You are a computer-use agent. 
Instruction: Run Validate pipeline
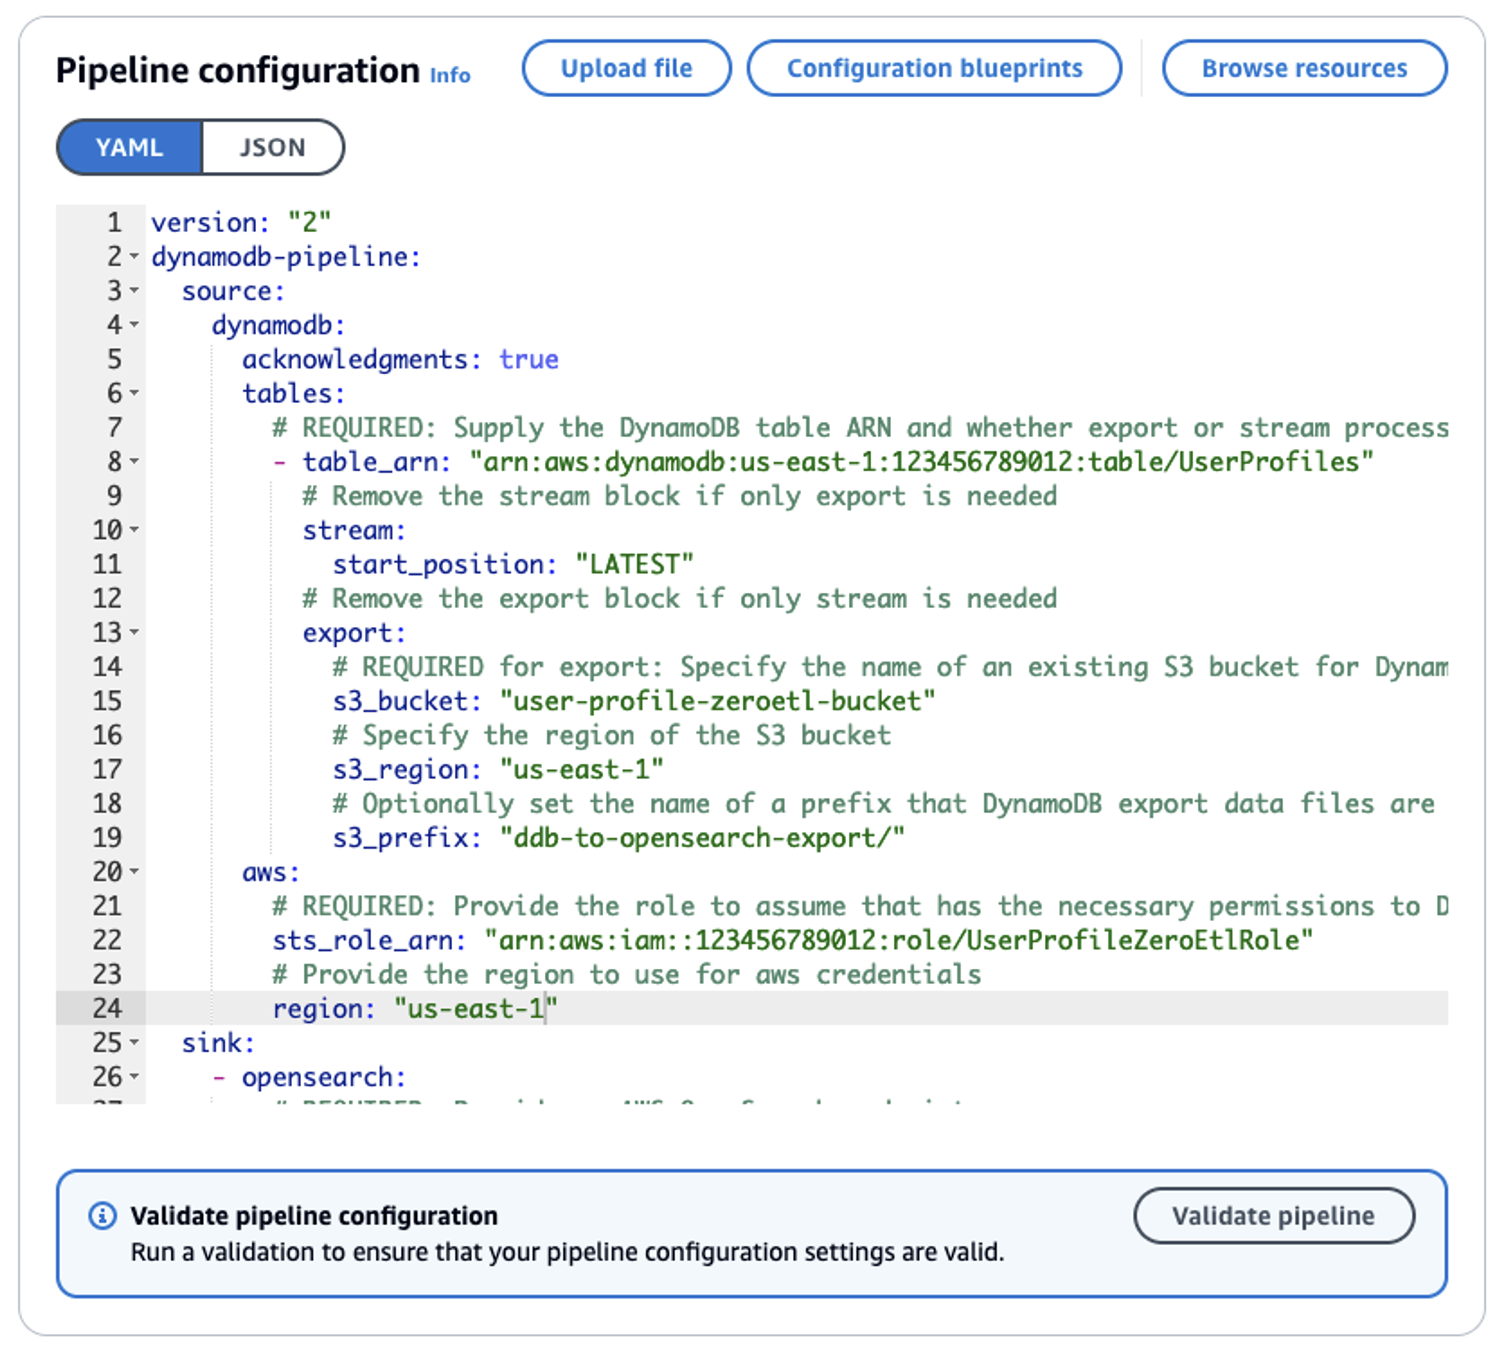pyautogui.click(x=1274, y=1216)
